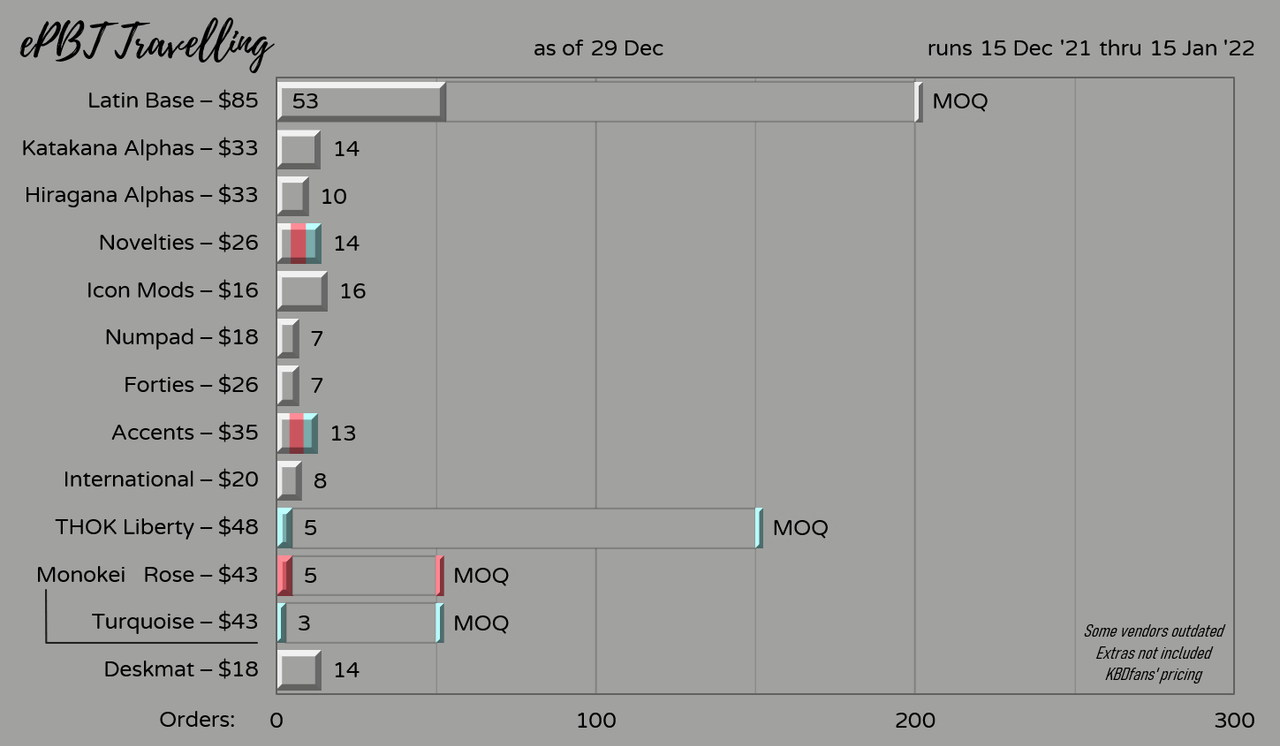Click the value '3' in Turquoise row
Viewport: 1280px width, 746px height.
(304, 623)
